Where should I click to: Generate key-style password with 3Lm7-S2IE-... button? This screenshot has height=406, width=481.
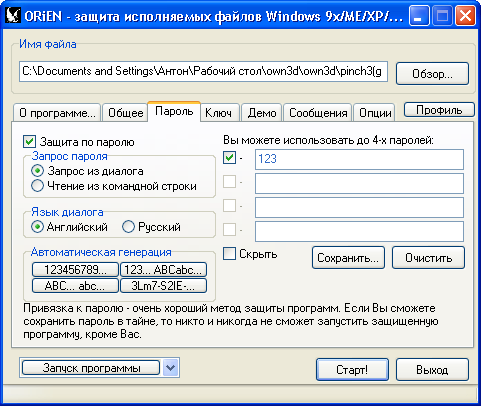tap(163, 286)
